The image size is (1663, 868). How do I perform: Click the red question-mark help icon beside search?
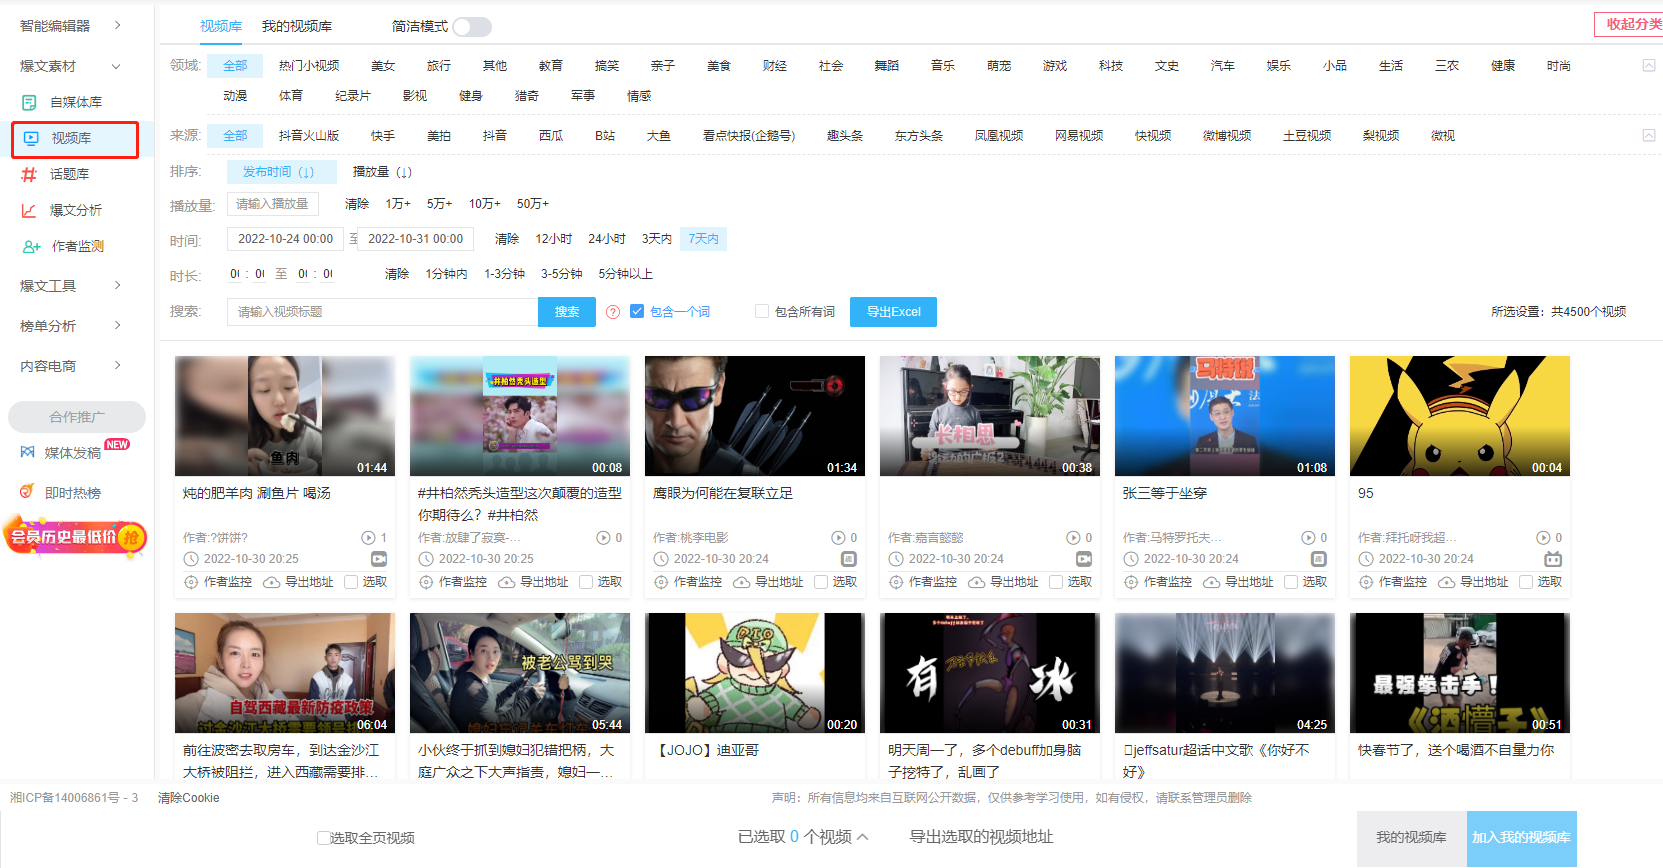click(x=613, y=312)
